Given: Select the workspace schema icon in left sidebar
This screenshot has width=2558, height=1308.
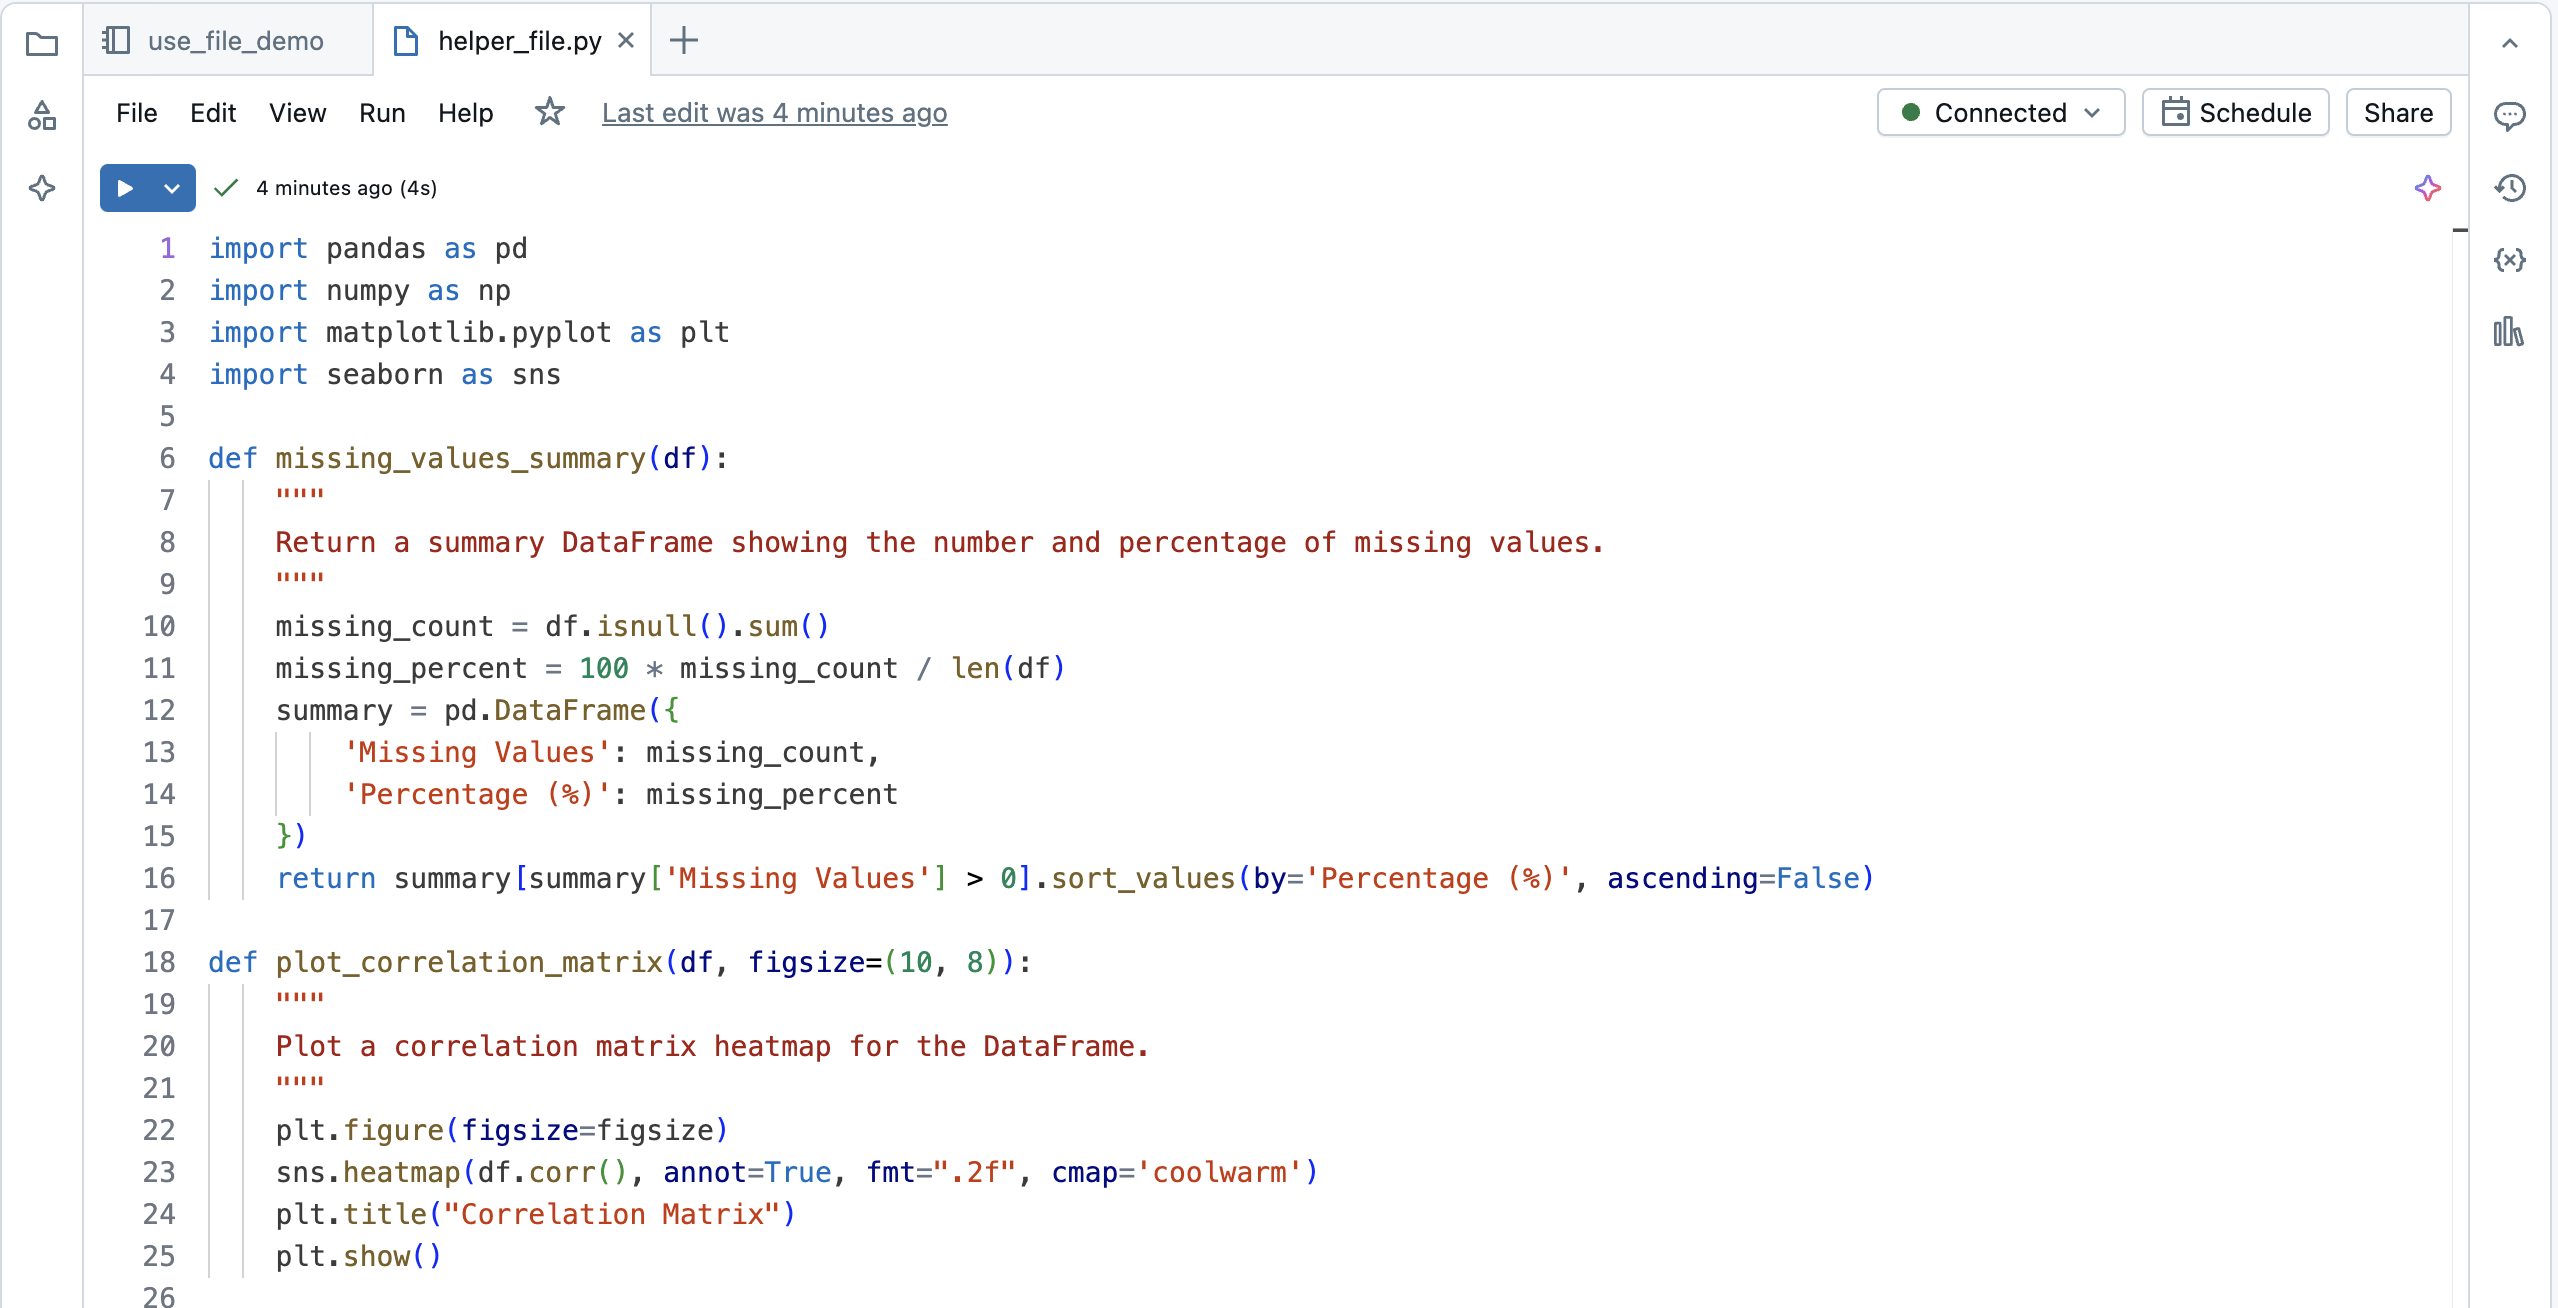Looking at the screenshot, I should pyautogui.click(x=41, y=115).
